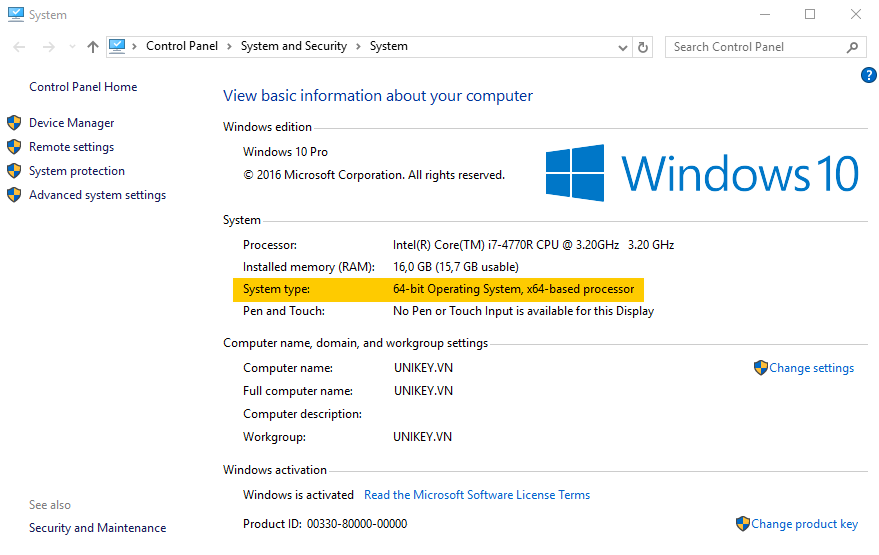Click shield icon beside System protection

pos(14,170)
